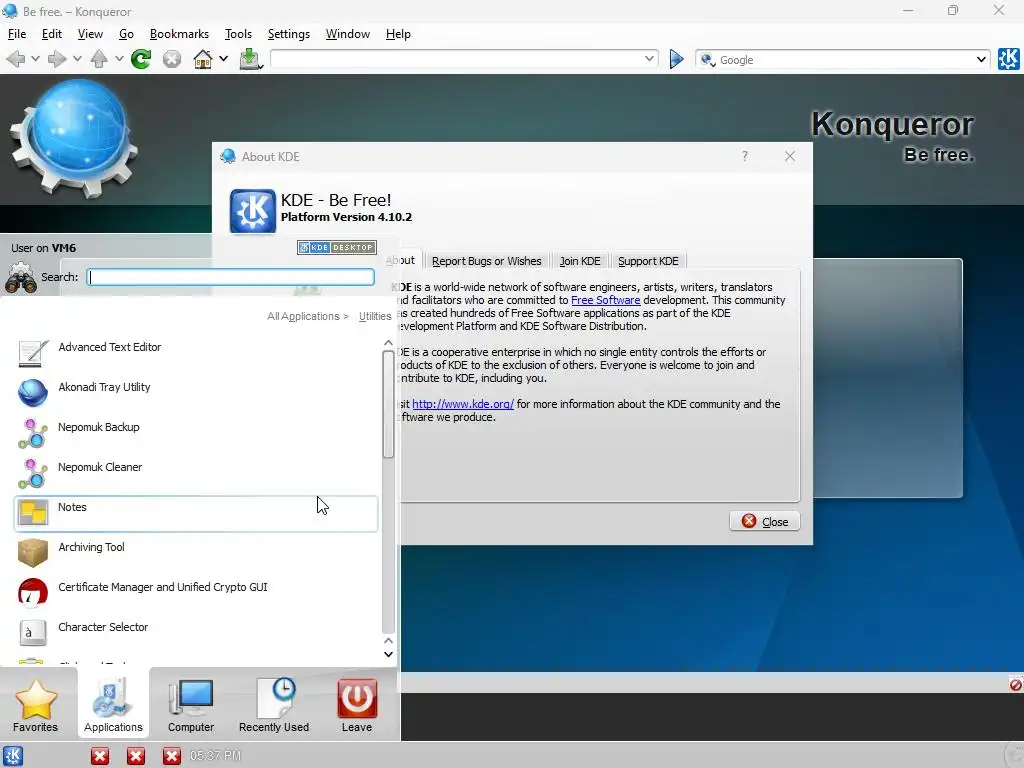Open Nepomuk Backup
This screenshot has height=768, width=1024.
tap(195, 434)
